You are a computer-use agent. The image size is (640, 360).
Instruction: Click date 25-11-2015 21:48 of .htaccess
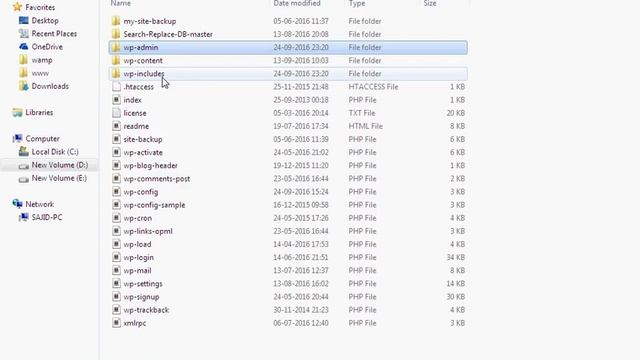pyautogui.click(x=301, y=87)
